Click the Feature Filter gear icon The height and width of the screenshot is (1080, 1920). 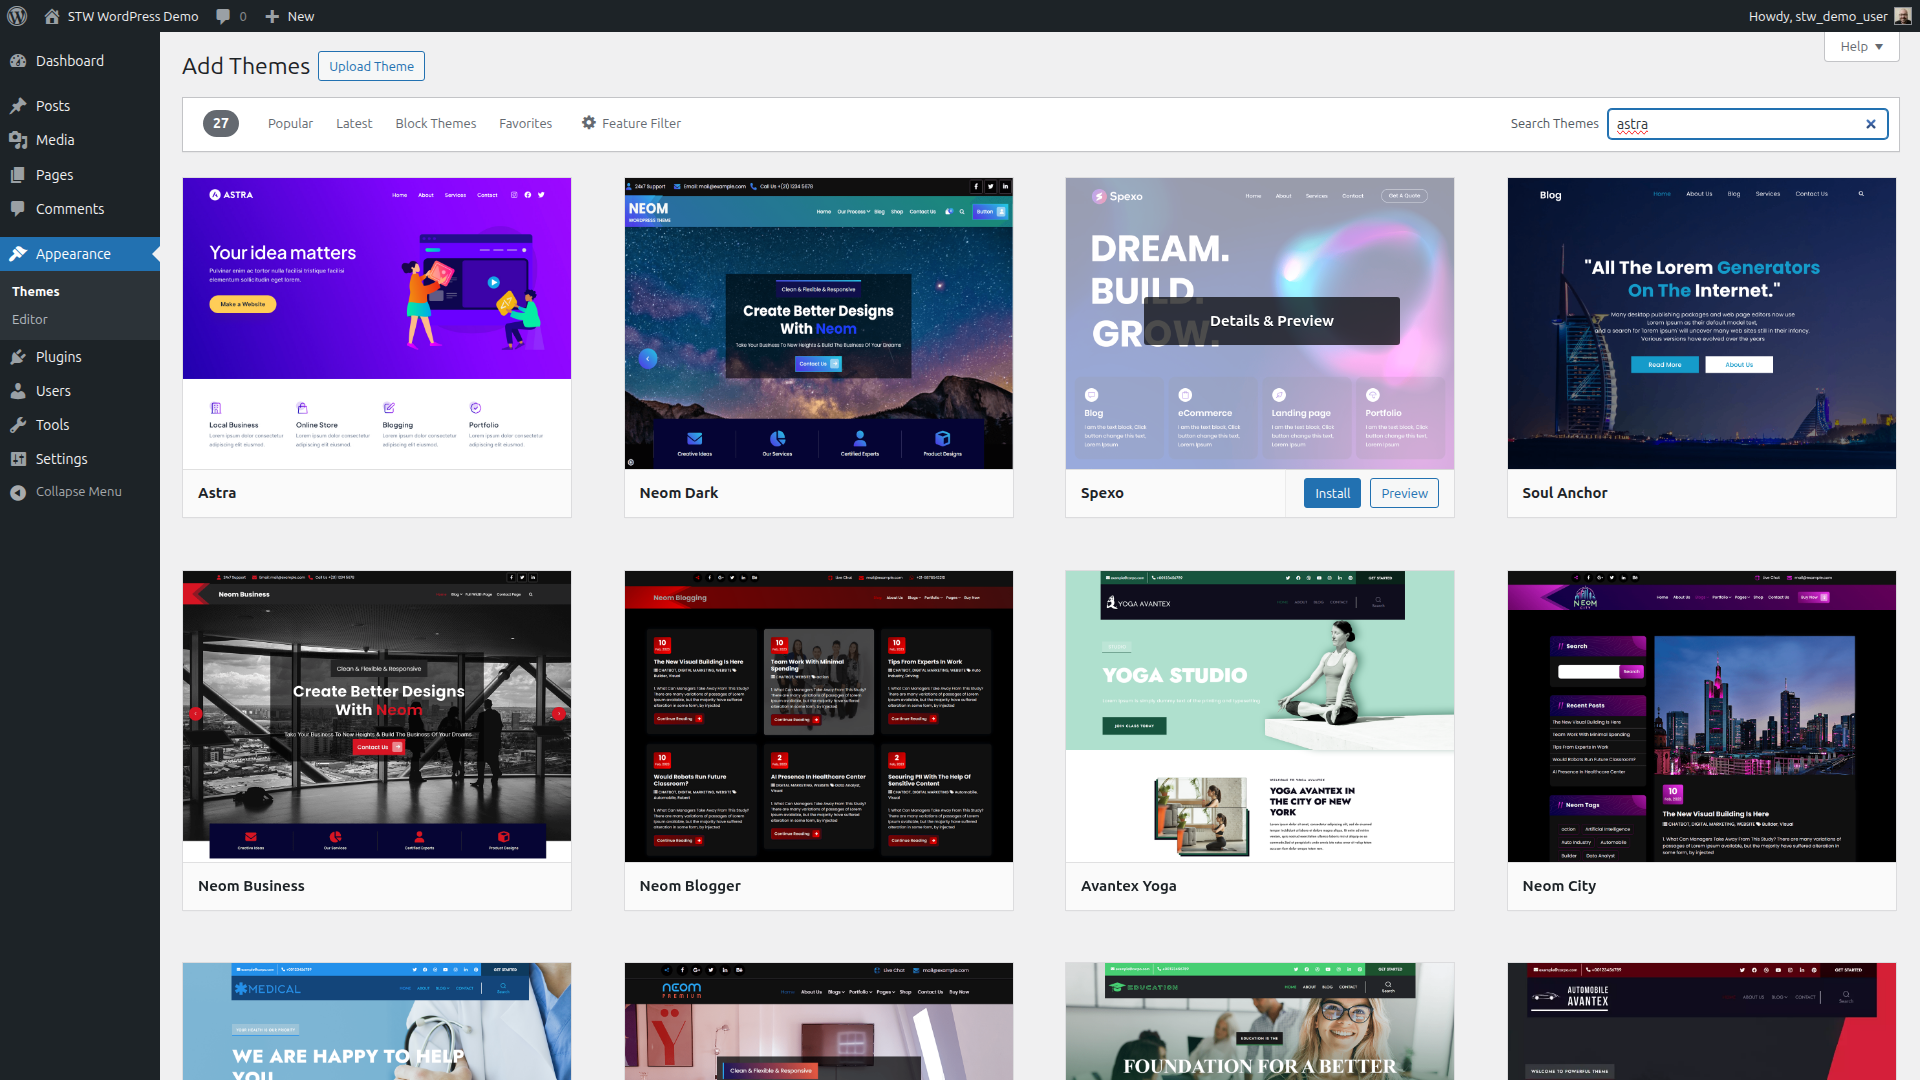(x=589, y=123)
